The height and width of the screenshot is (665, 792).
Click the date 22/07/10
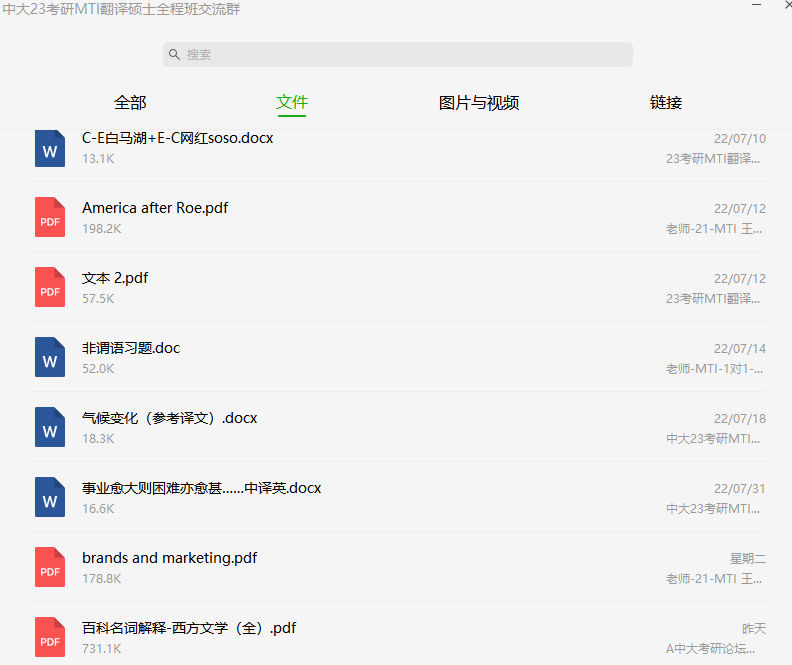(739, 138)
